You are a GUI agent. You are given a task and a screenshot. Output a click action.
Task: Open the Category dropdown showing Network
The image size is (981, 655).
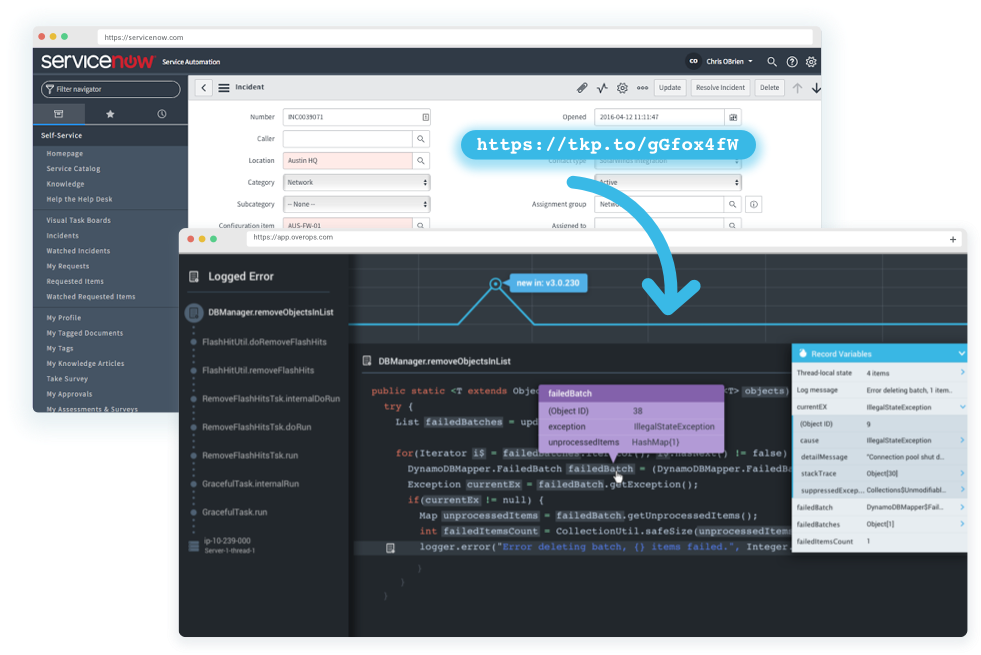click(x=357, y=183)
